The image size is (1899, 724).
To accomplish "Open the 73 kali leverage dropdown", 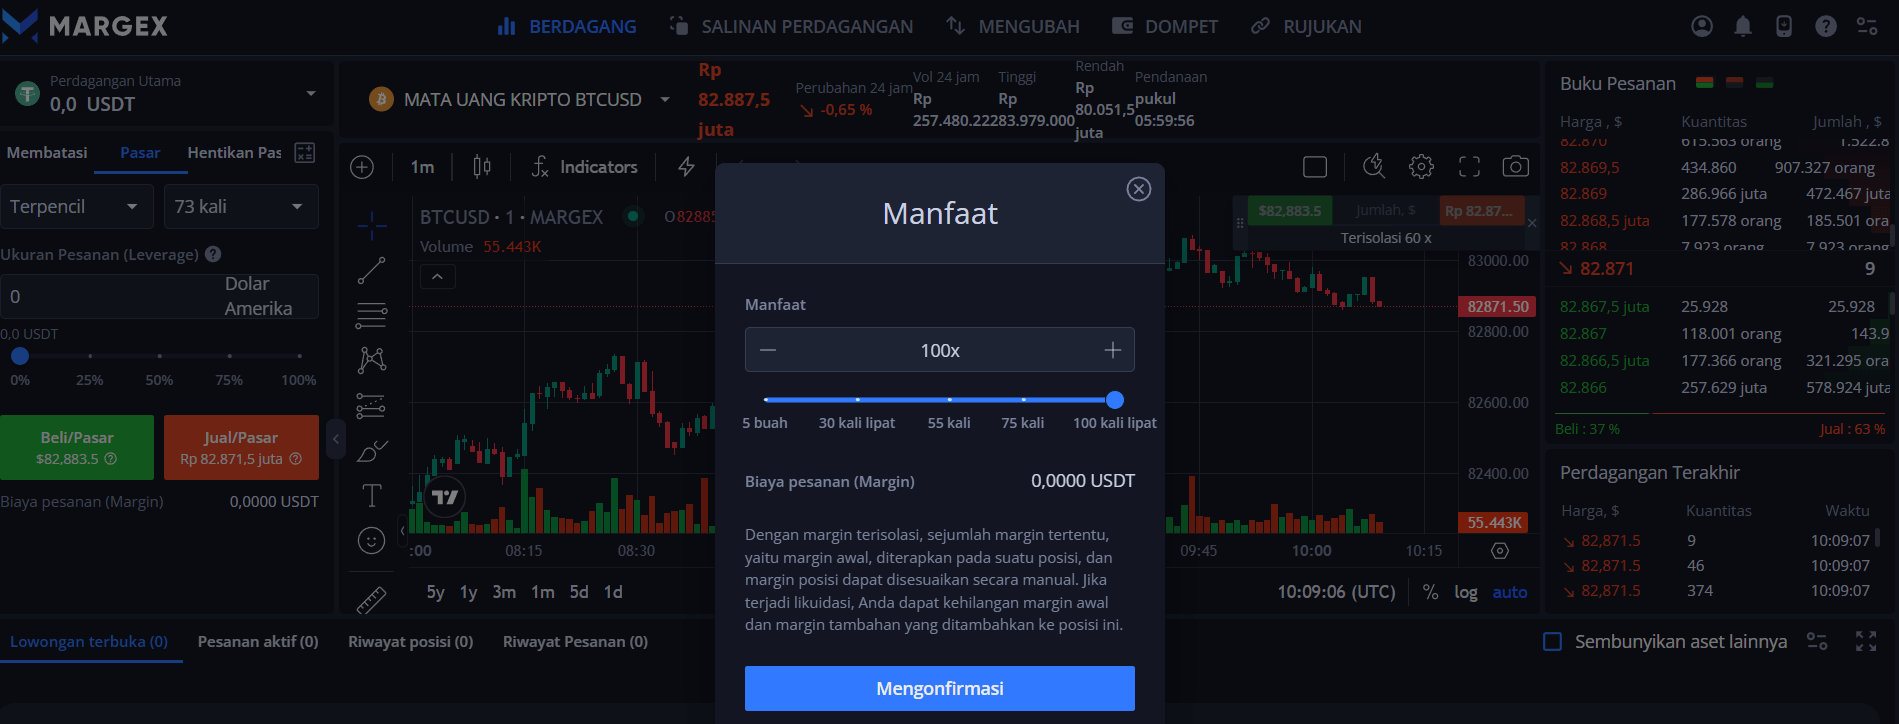I will click(241, 206).
